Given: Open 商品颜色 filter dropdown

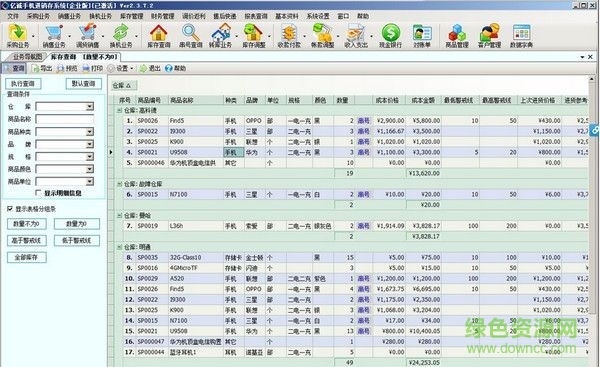Looking at the screenshot, I should click(90, 169).
